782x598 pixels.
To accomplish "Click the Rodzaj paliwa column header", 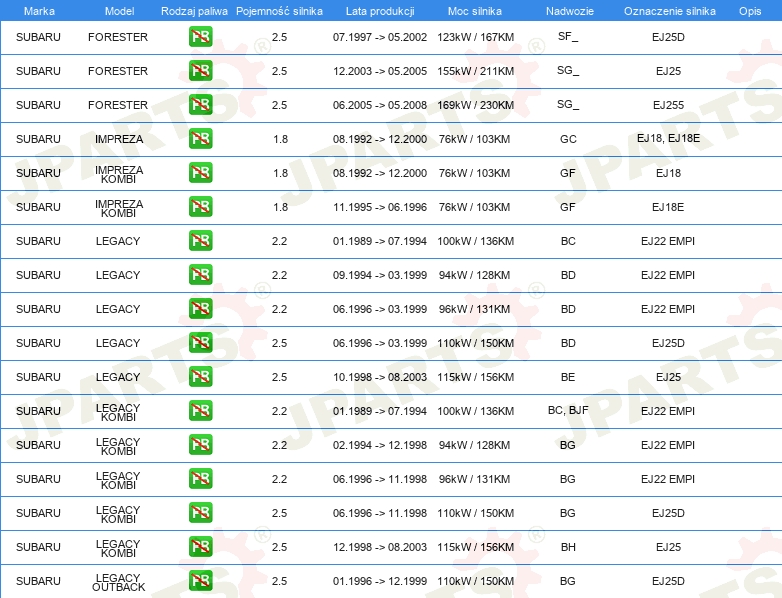I will coord(194,11).
